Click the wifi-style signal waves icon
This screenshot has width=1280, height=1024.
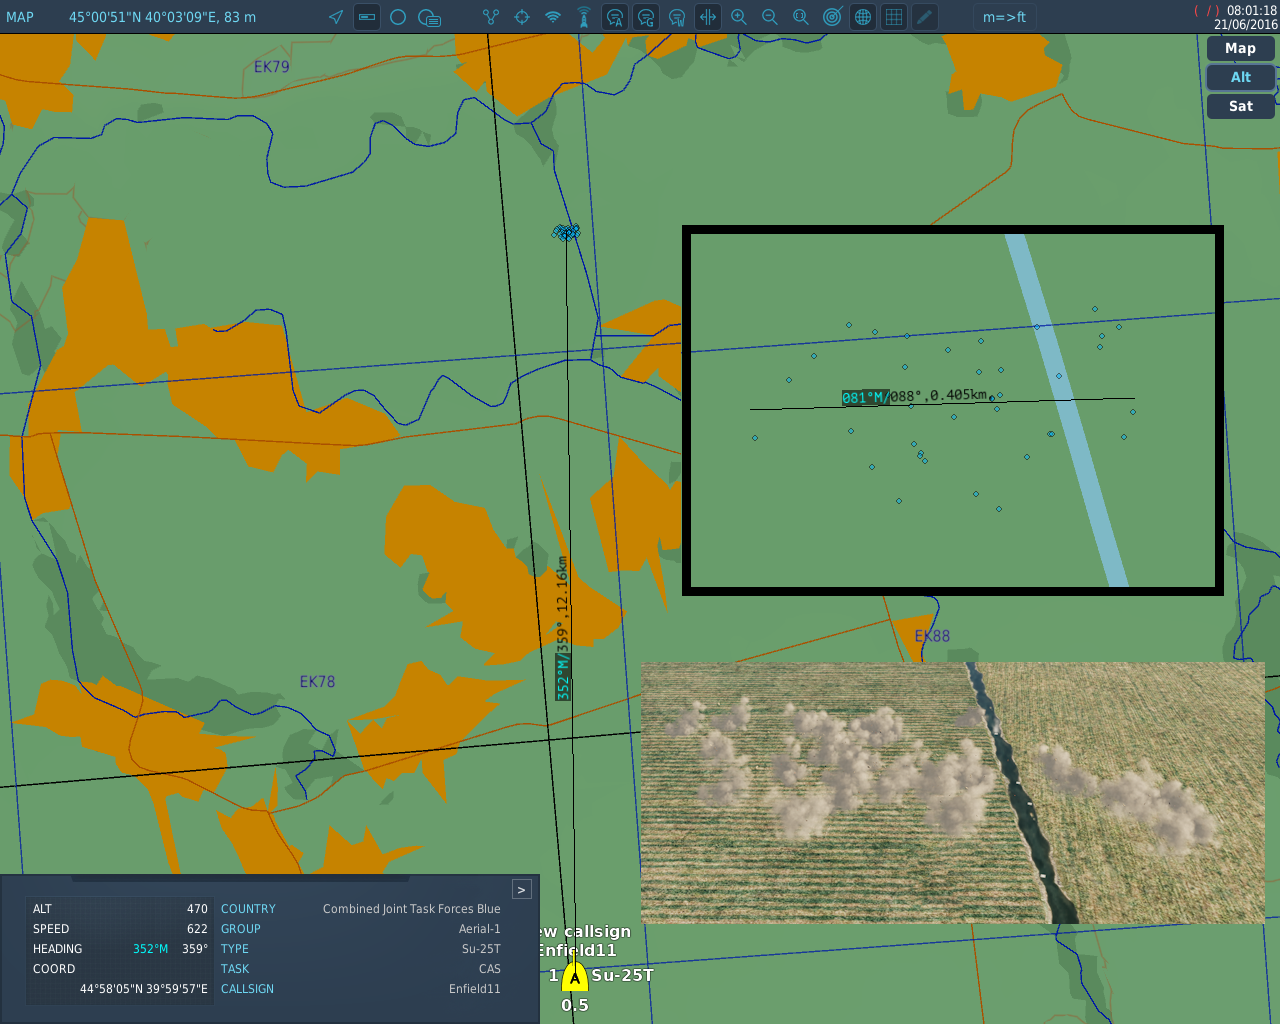[x=553, y=17]
